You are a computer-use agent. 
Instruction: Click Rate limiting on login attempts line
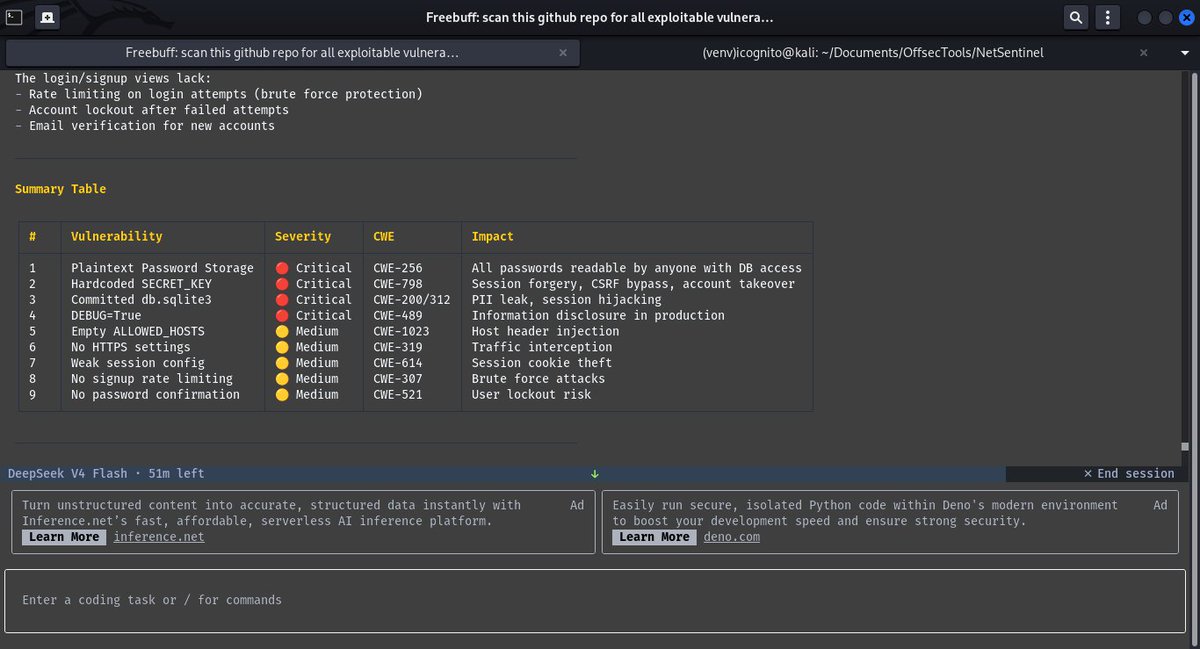pyautogui.click(x=218, y=94)
